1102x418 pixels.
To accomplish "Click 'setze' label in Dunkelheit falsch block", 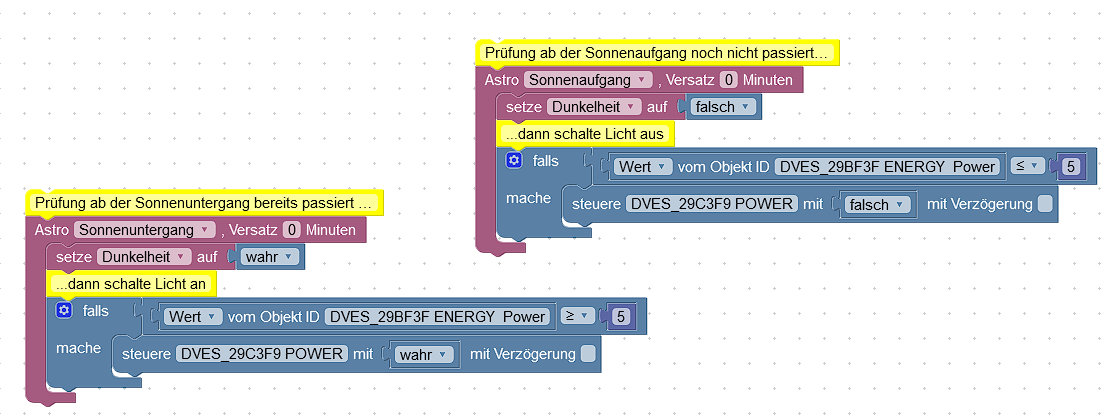I will point(524,107).
